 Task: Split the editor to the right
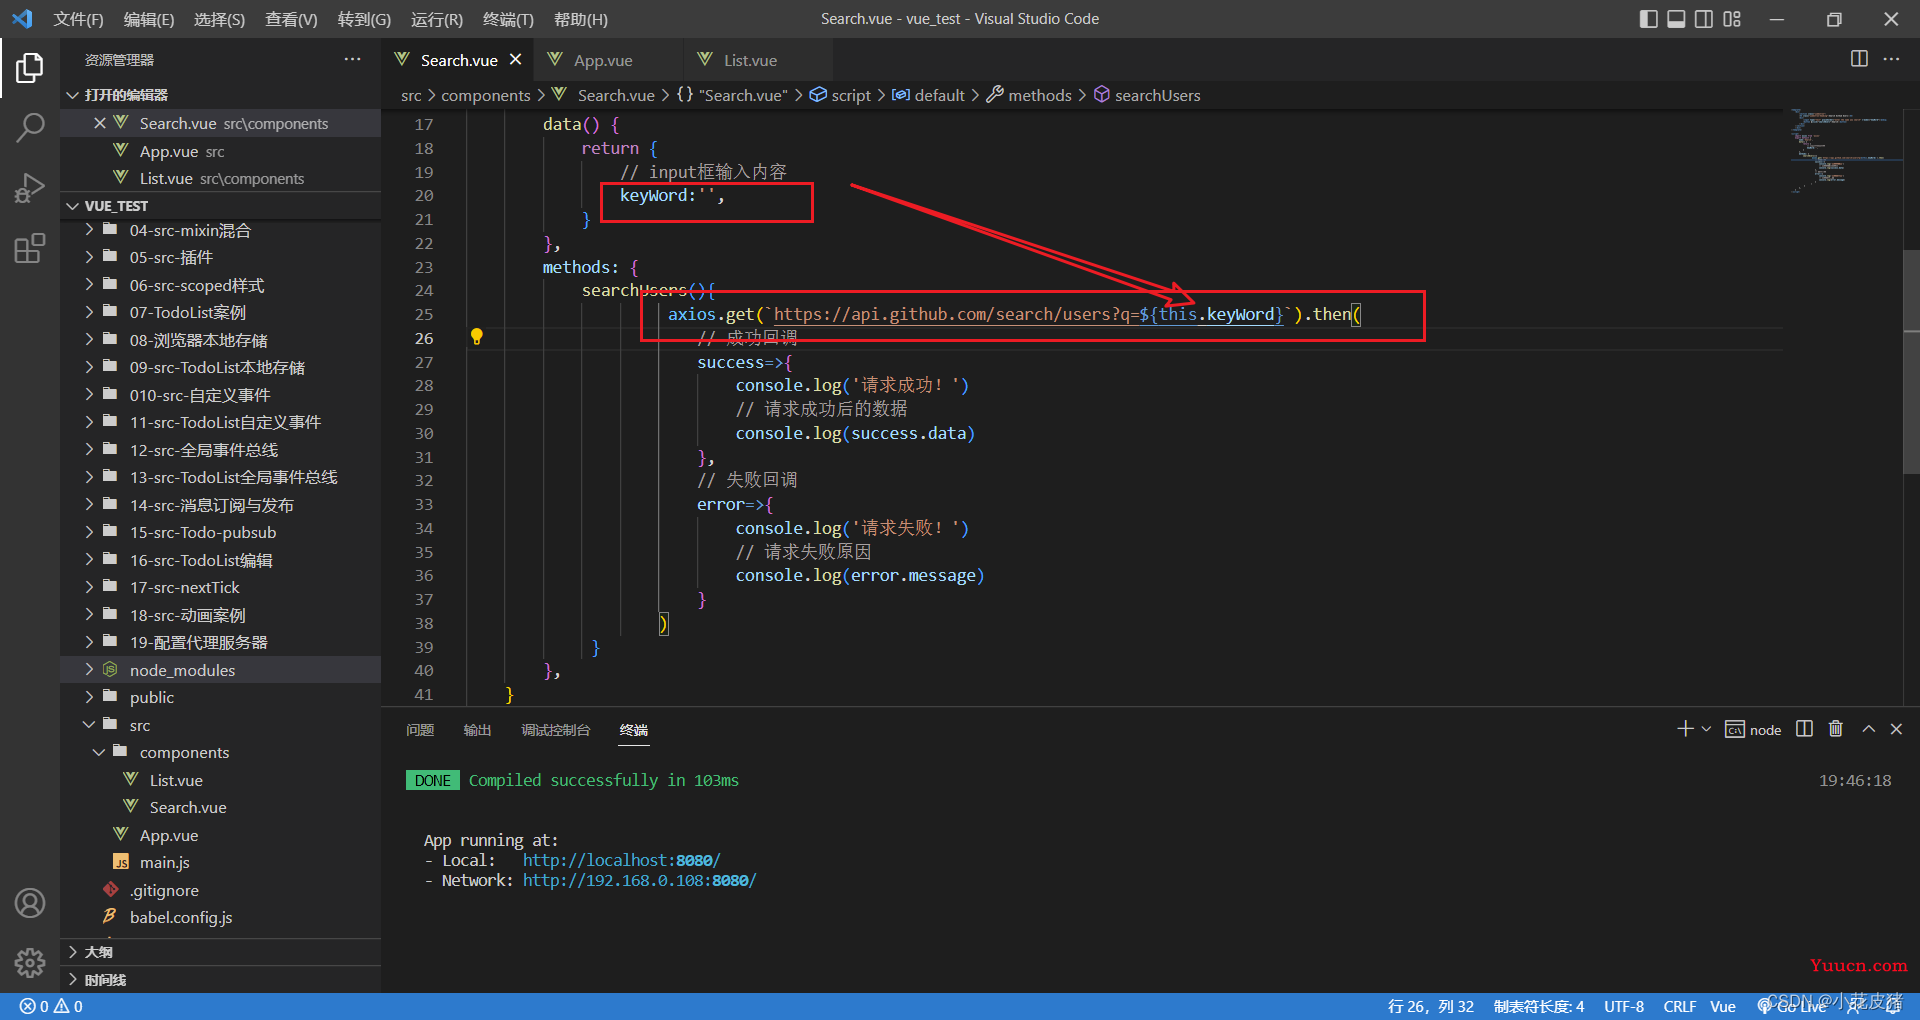[x=1859, y=59]
